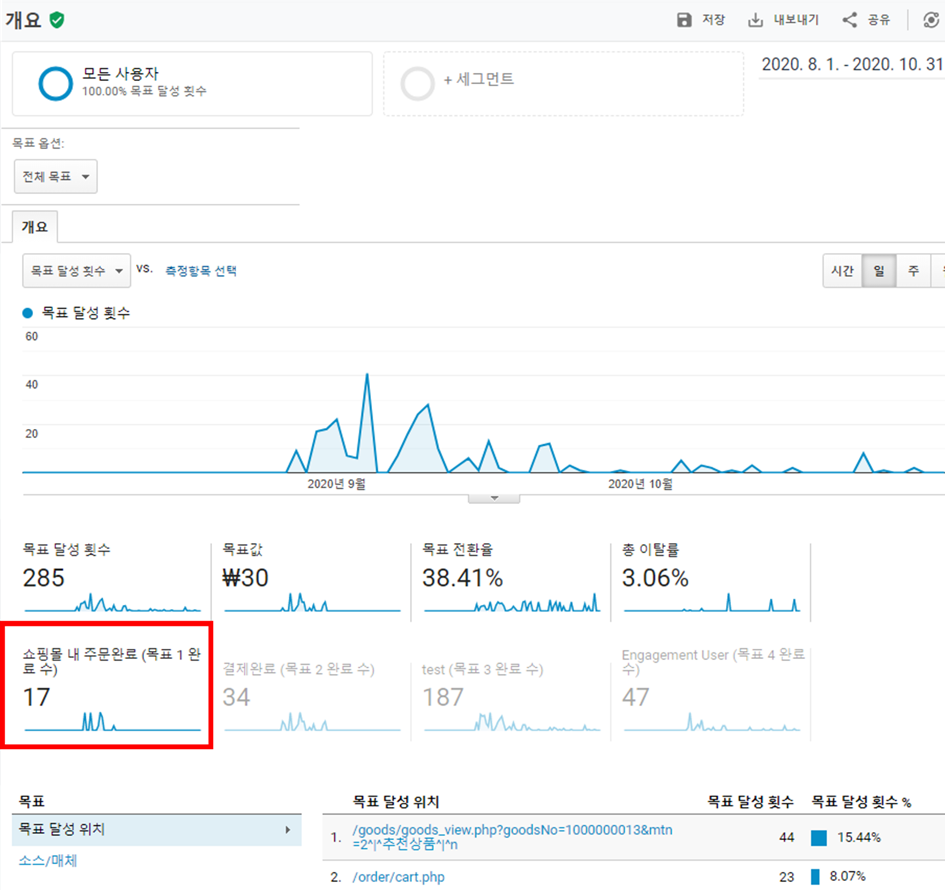Switch chart granularity to 시간
Screen dimensions: 945x890
point(843,271)
